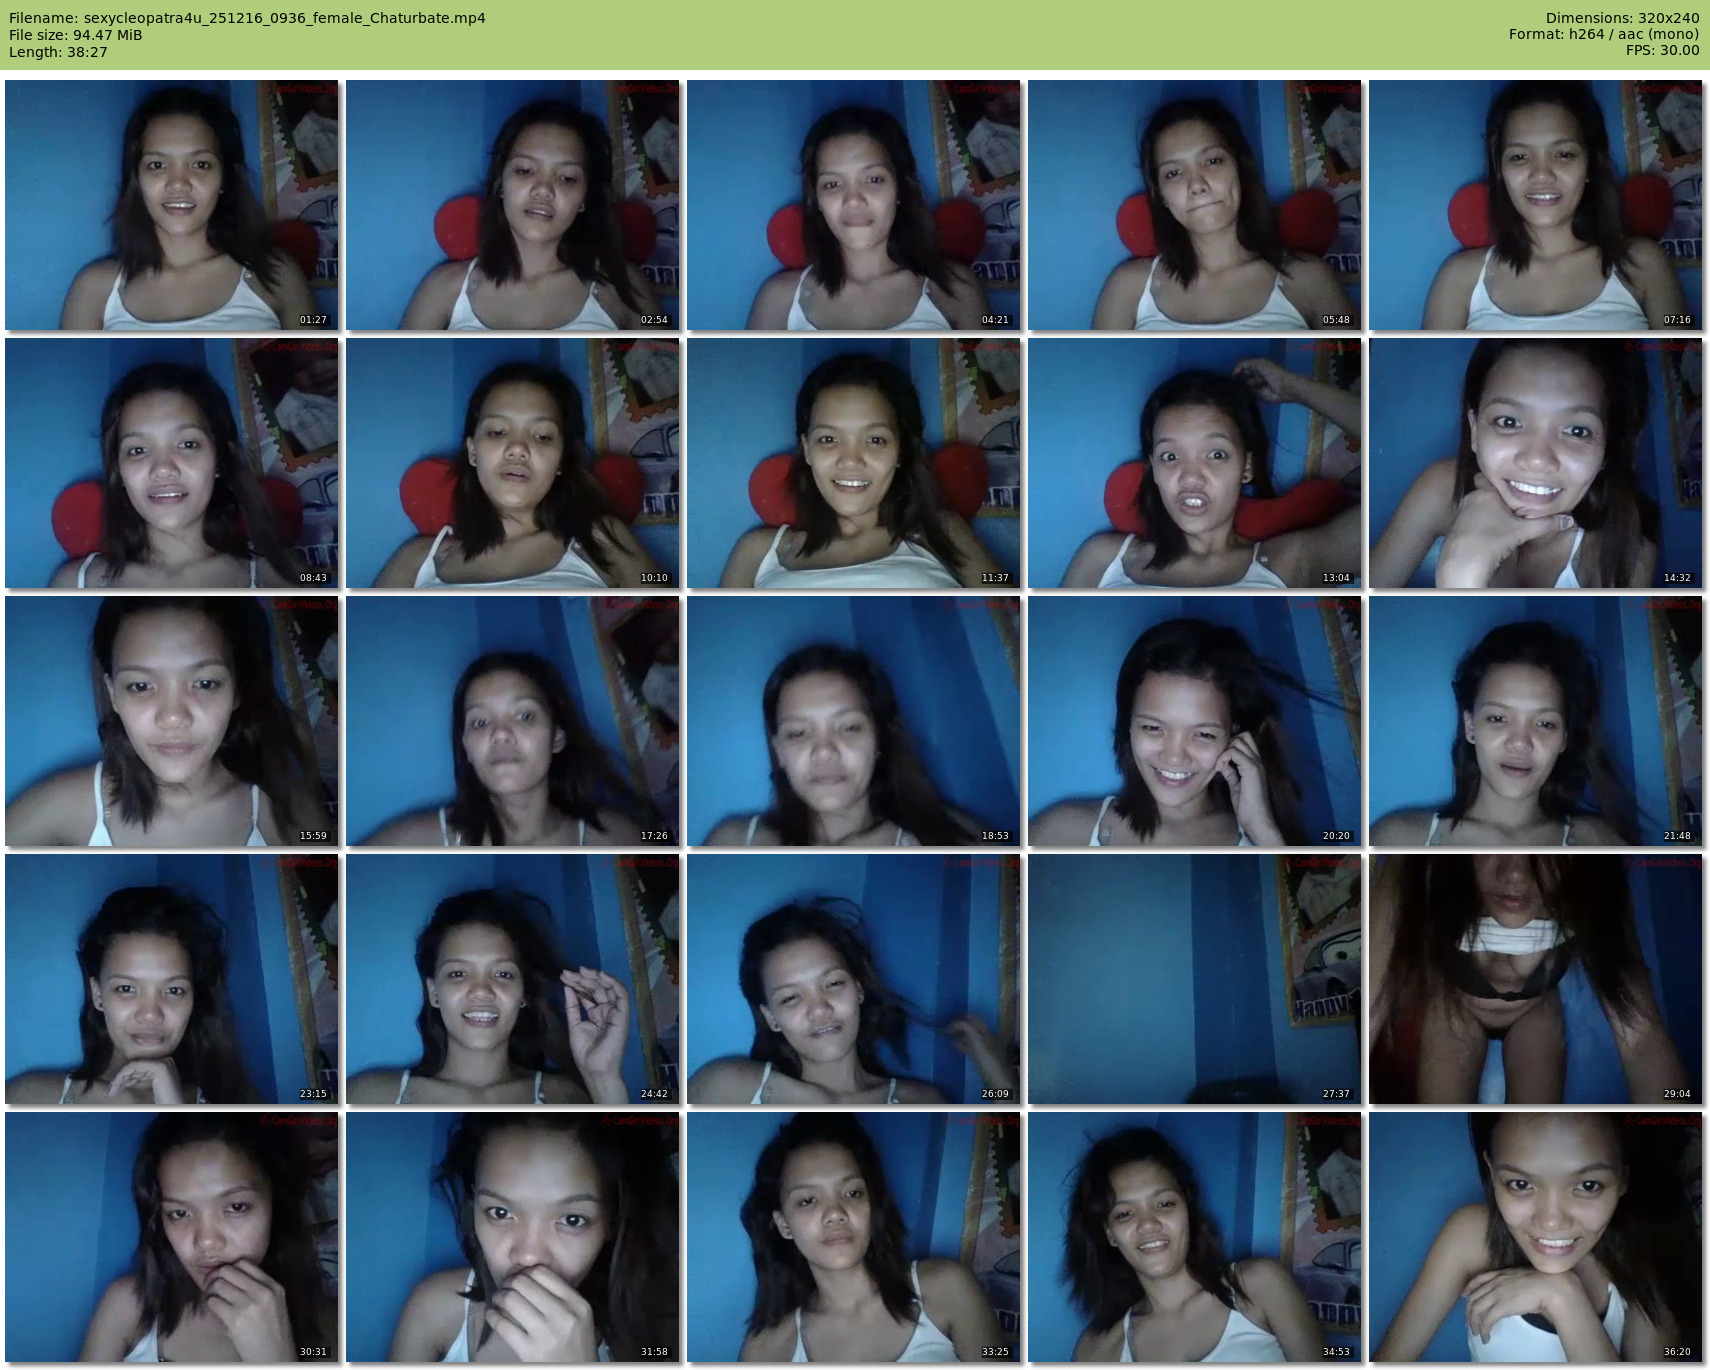Open the thumbnail marked 21:48
Image resolution: width=1710 pixels, height=1370 pixels.
[1536, 721]
